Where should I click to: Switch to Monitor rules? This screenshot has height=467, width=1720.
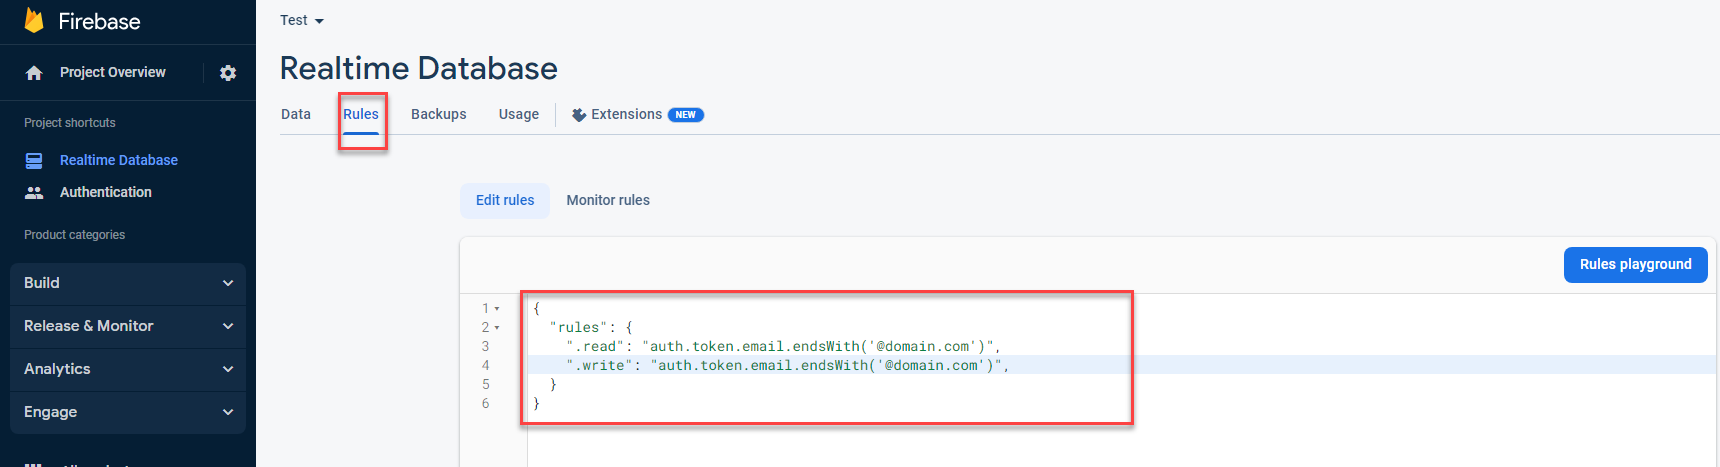pyautogui.click(x=608, y=200)
